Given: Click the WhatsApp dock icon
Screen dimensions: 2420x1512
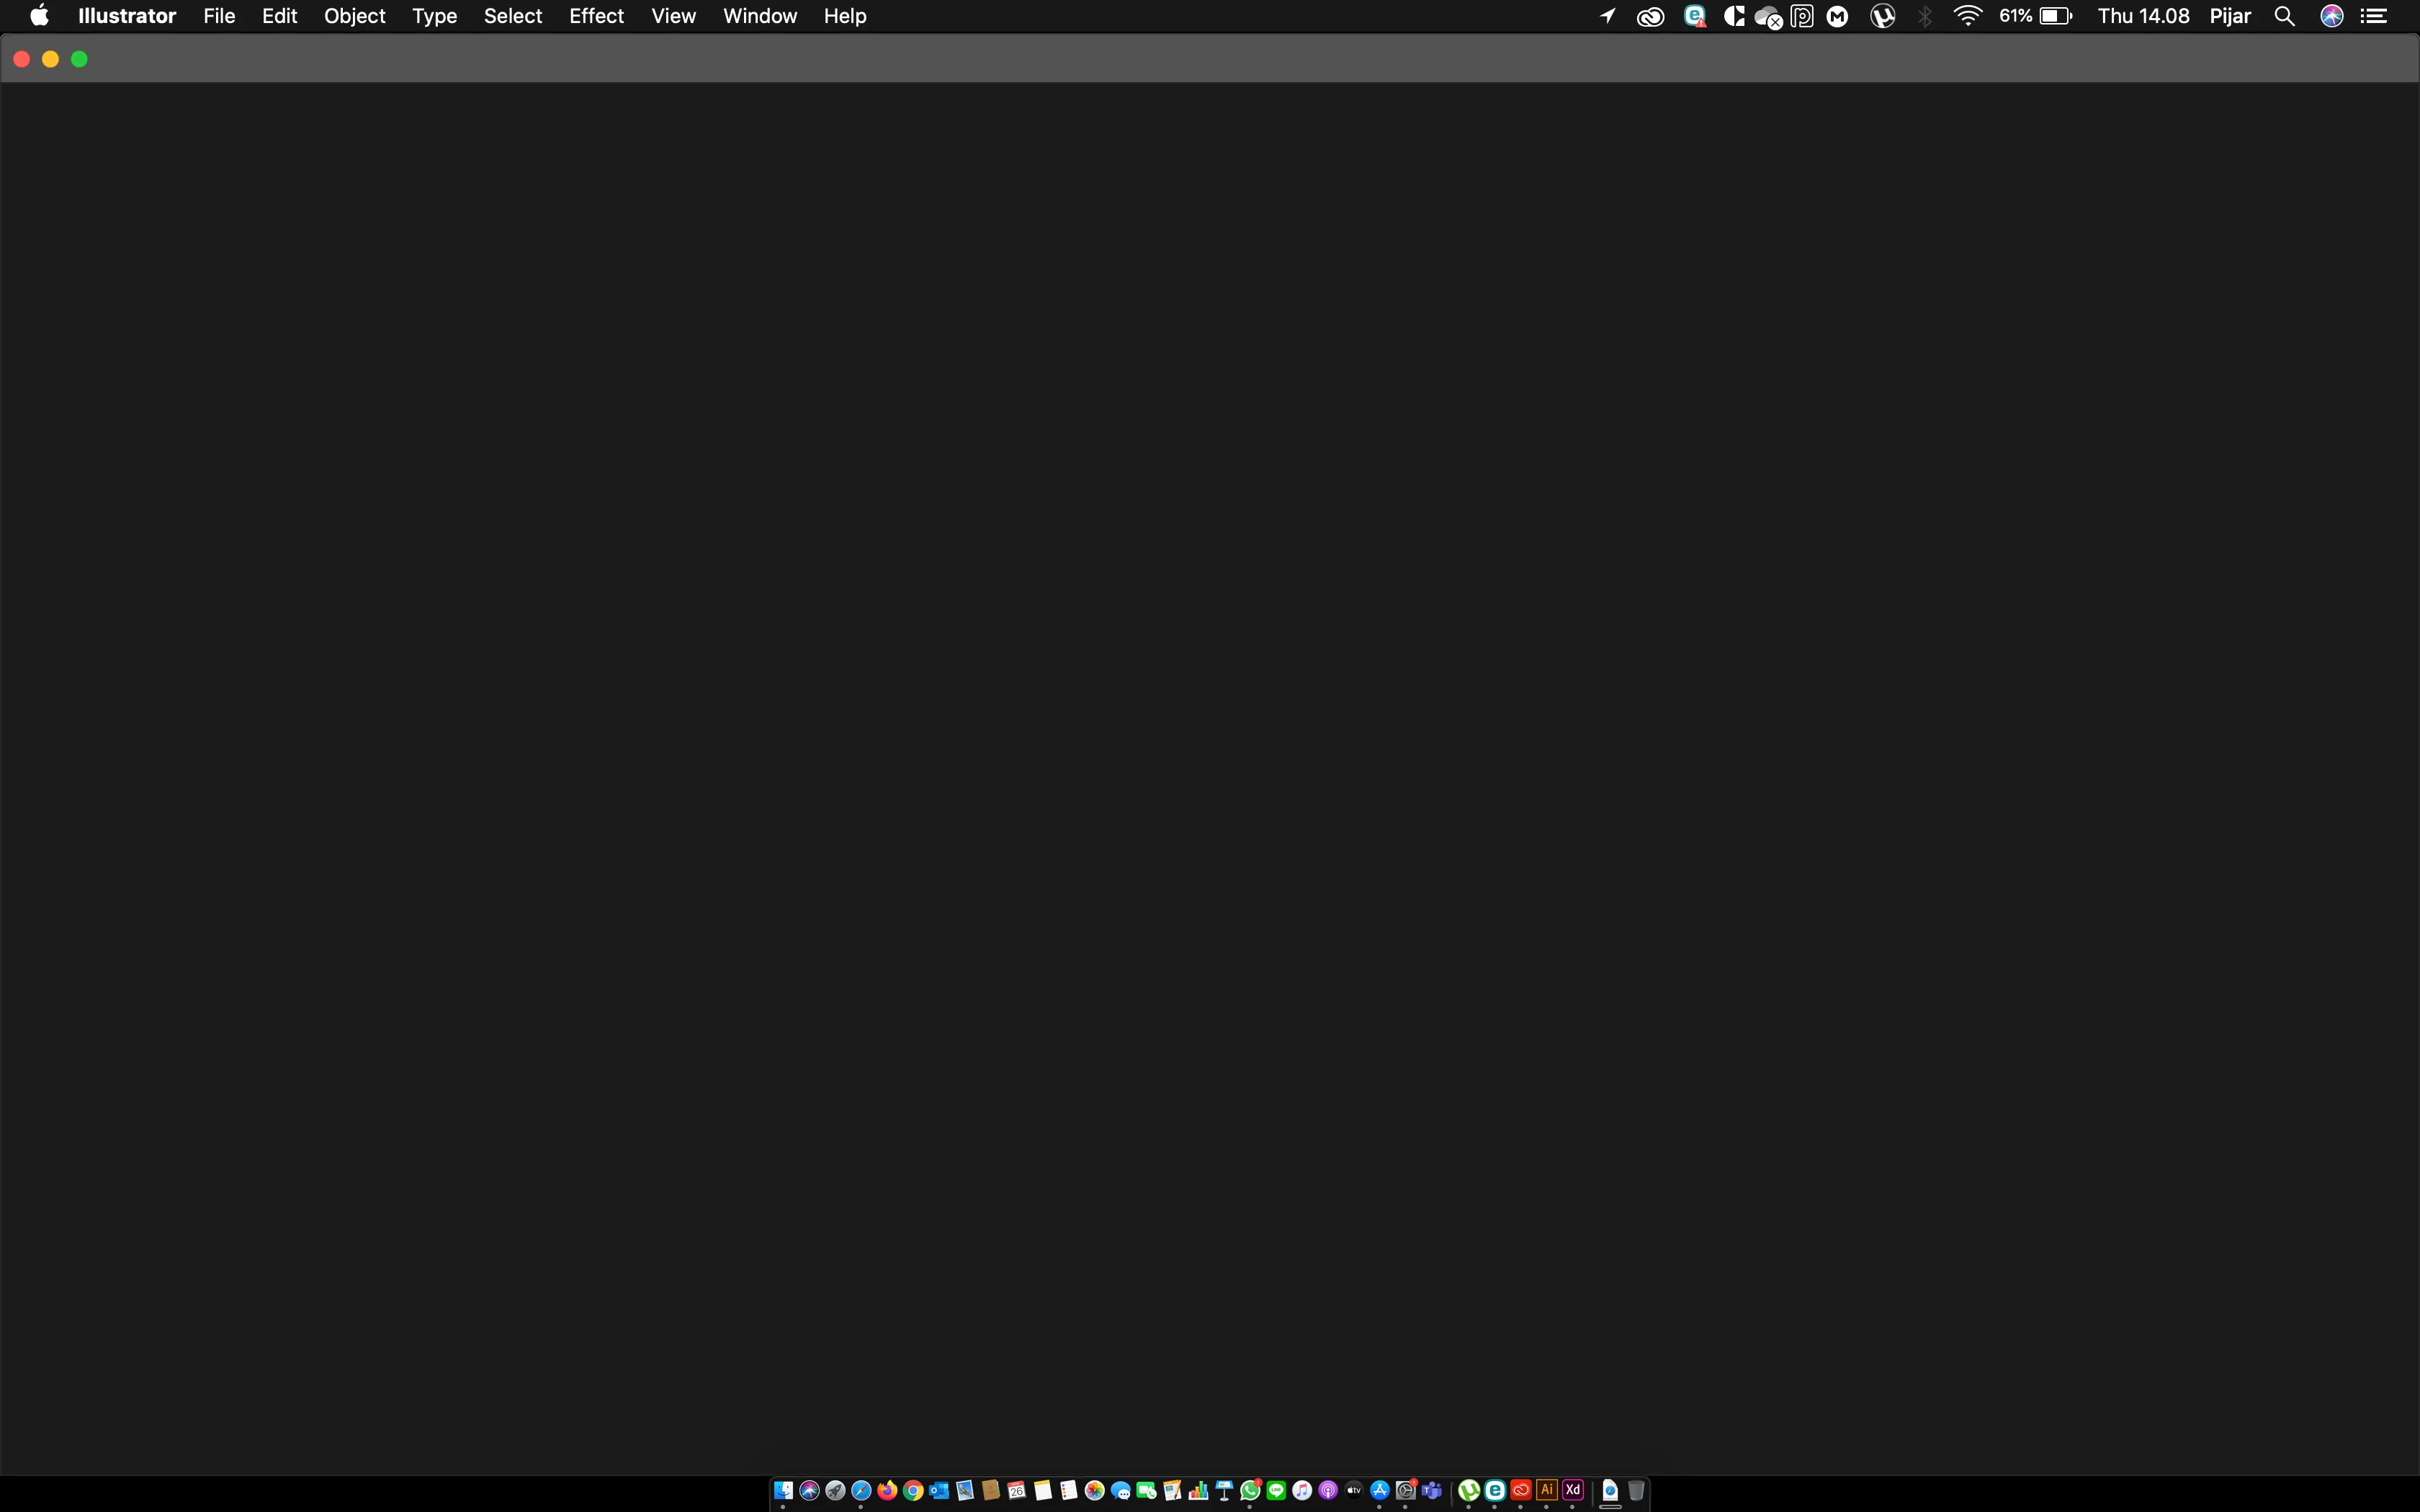Looking at the screenshot, I should (x=1249, y=1491).
